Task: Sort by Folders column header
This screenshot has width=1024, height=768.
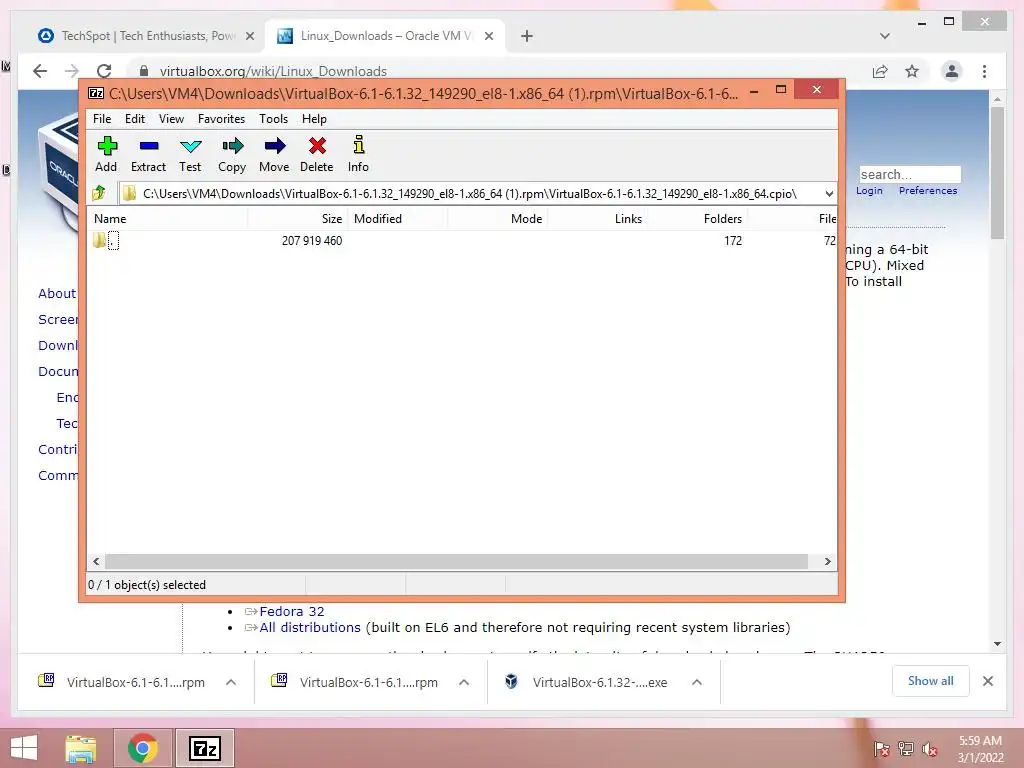Action: 697,219
